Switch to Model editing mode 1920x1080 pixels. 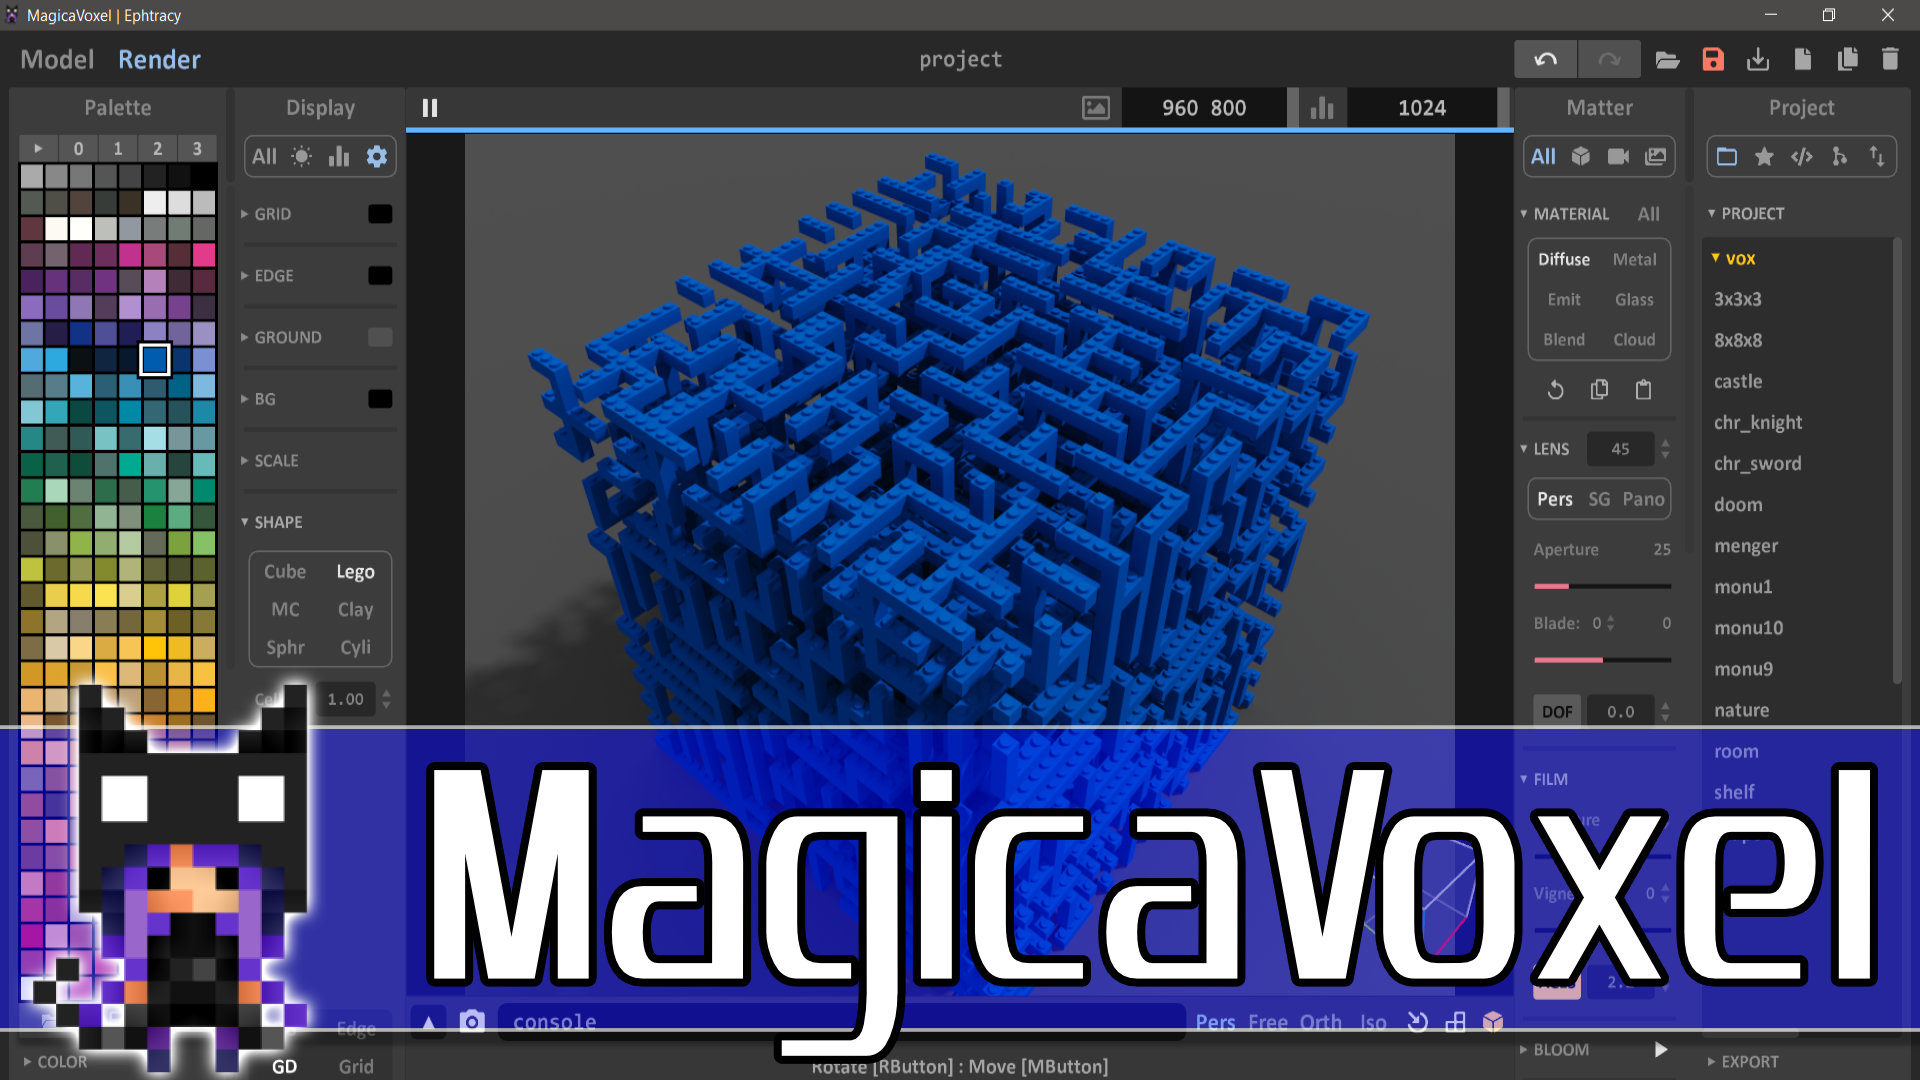click(58, 58)
